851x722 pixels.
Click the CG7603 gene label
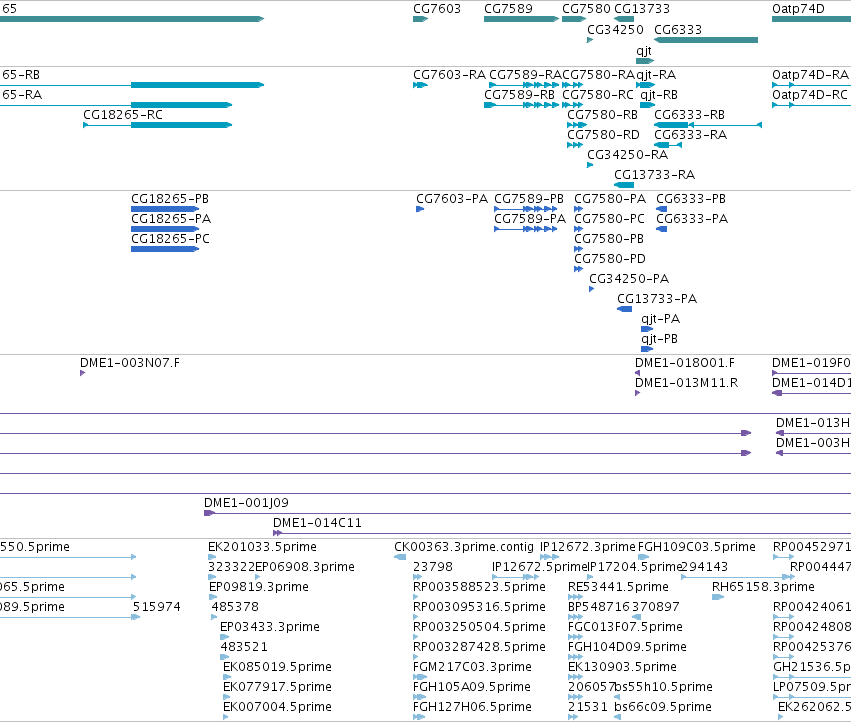click(436, 9)
